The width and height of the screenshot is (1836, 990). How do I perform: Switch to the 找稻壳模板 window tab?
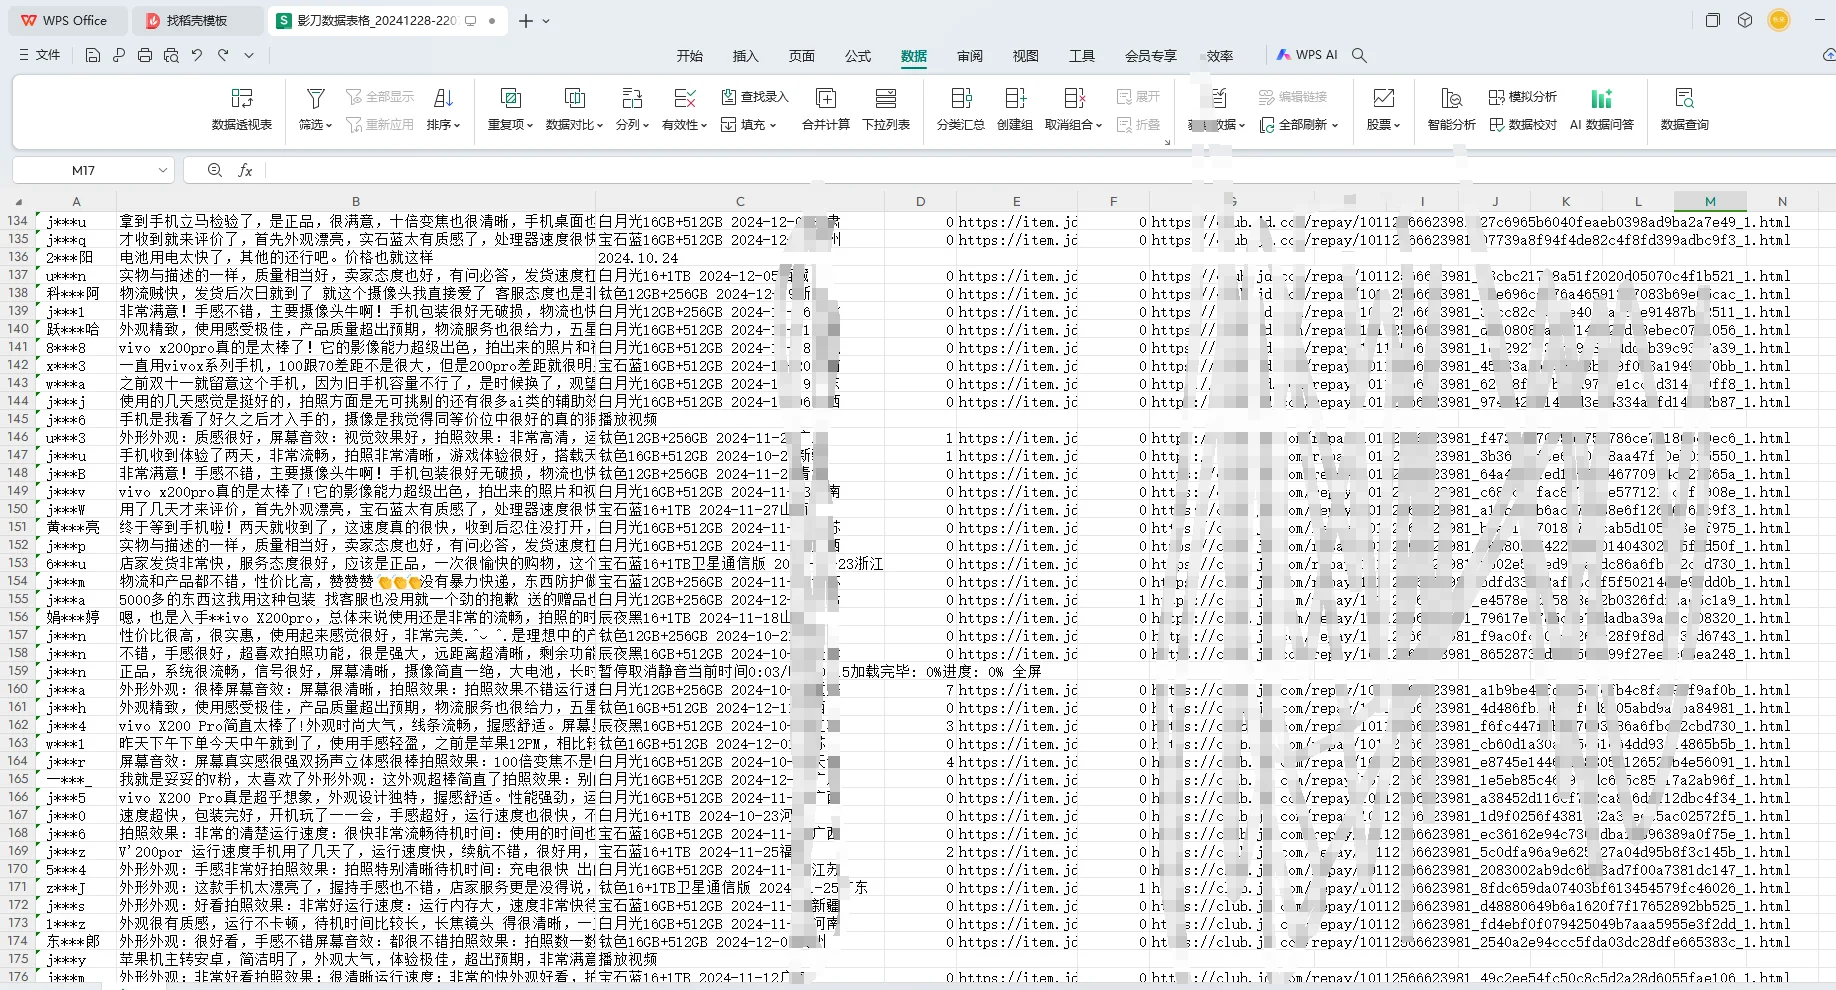pos(198,21)
